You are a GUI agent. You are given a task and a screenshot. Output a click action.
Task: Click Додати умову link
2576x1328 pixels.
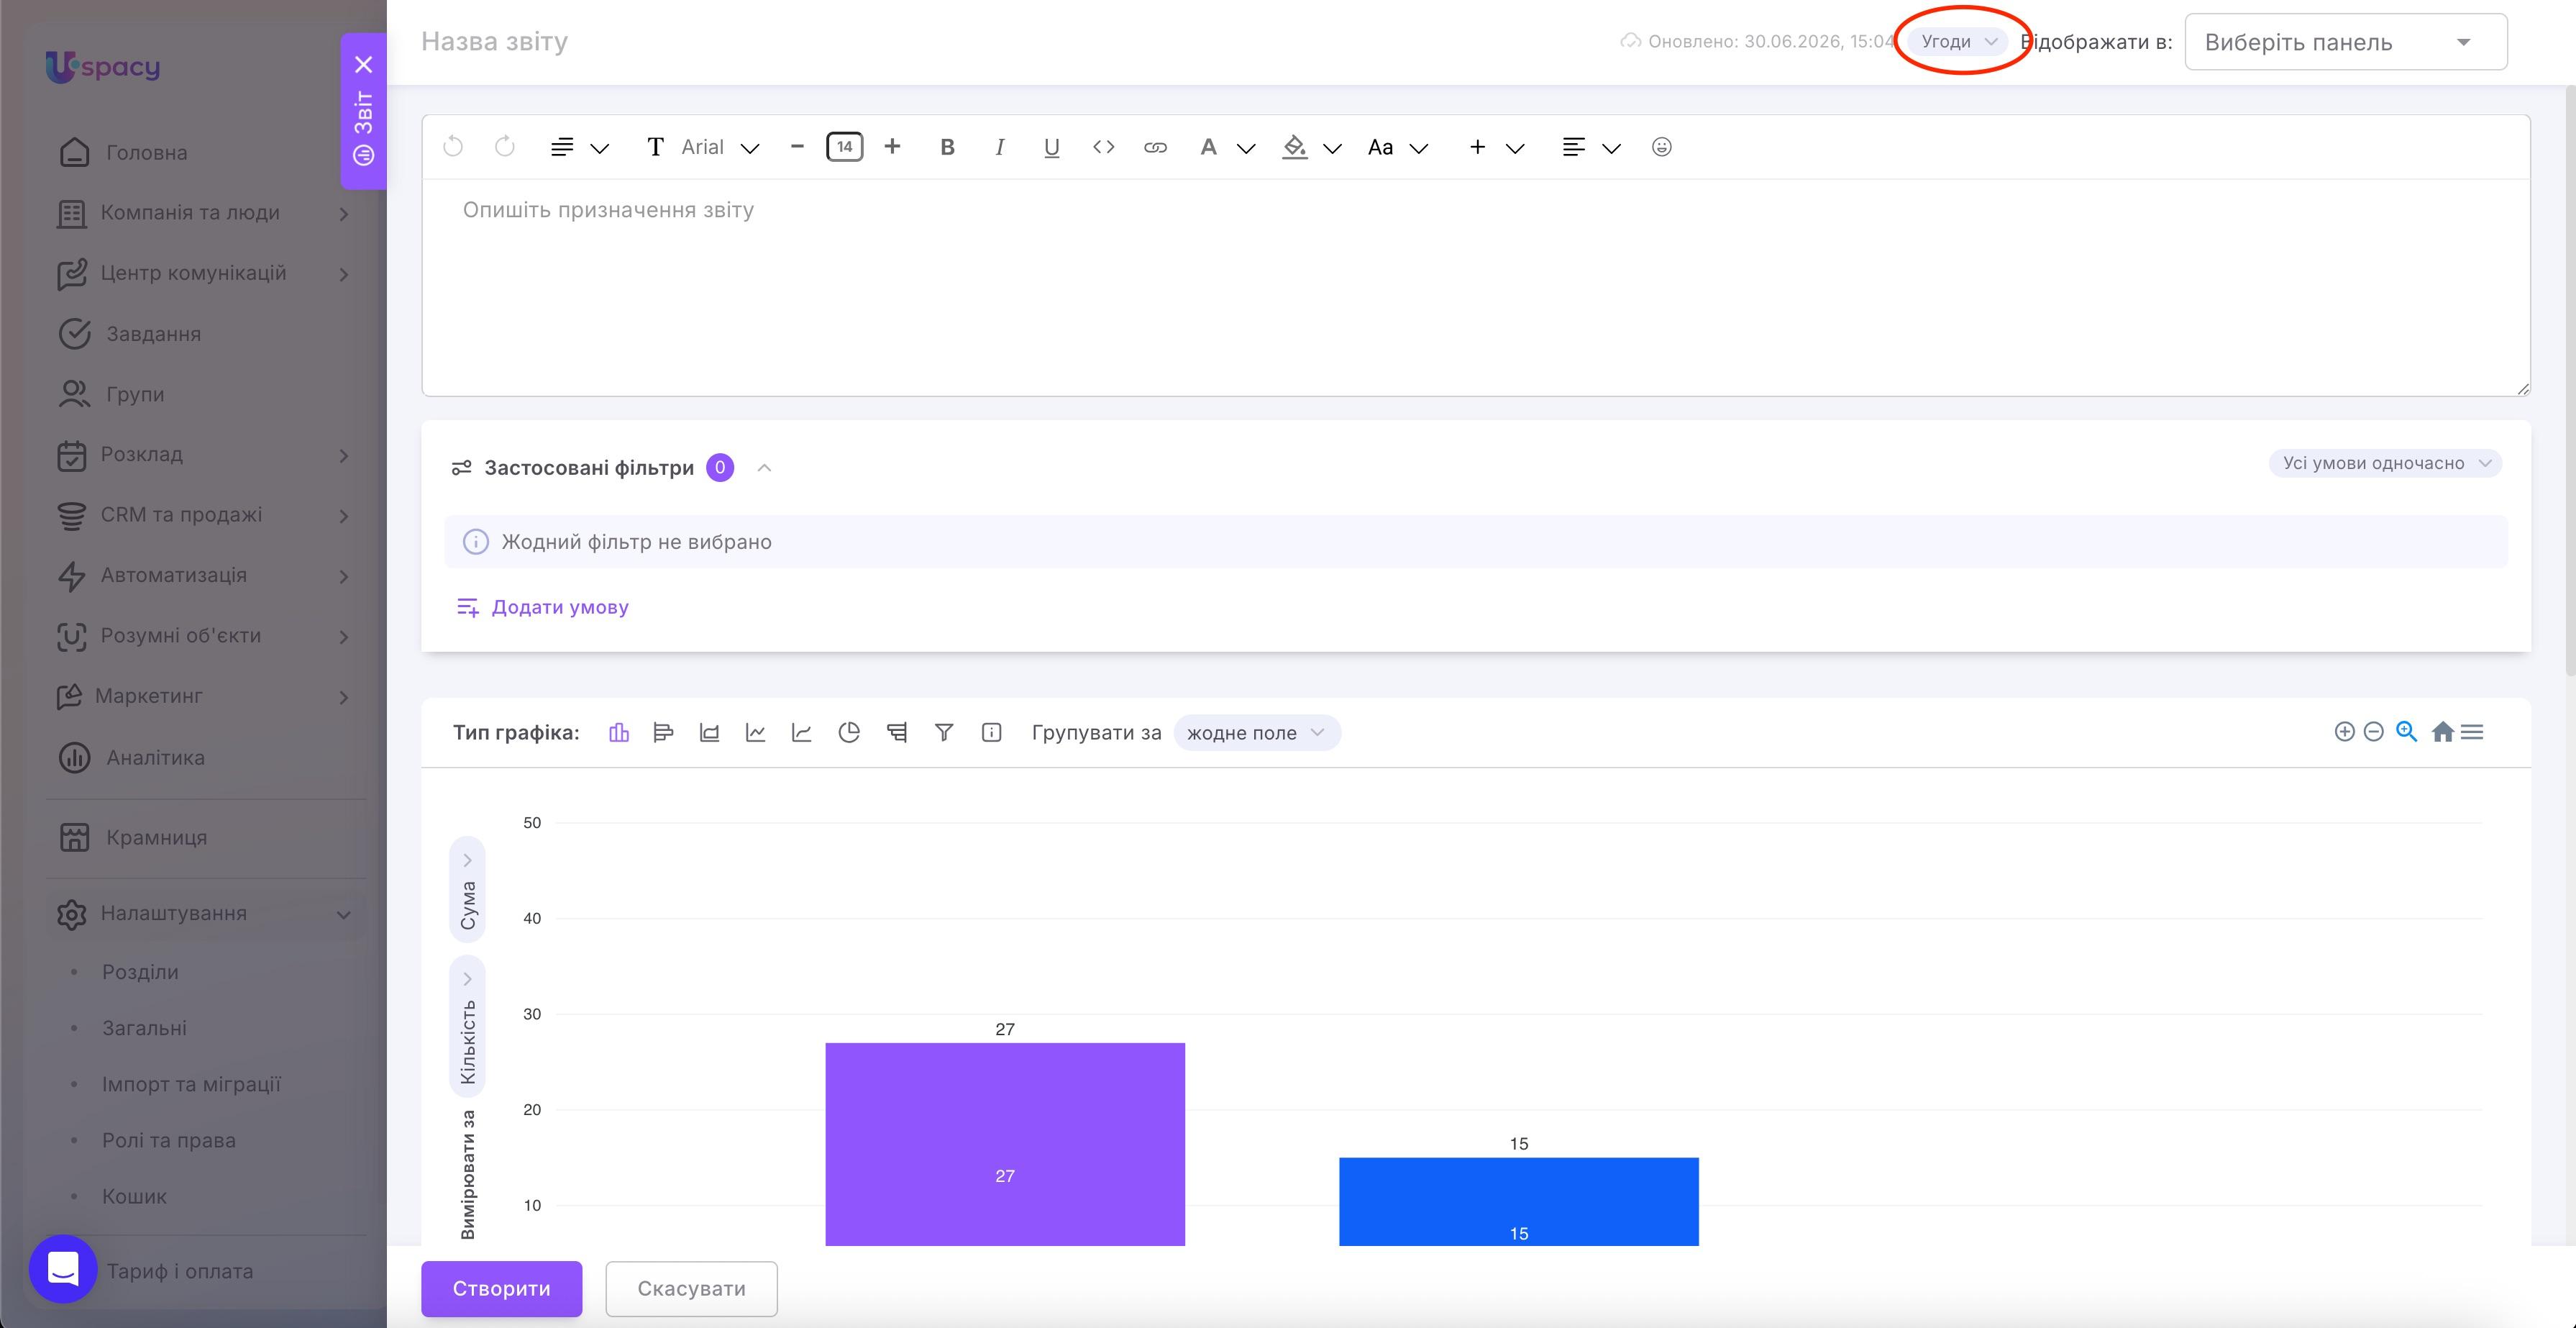[x=543, y=607]
